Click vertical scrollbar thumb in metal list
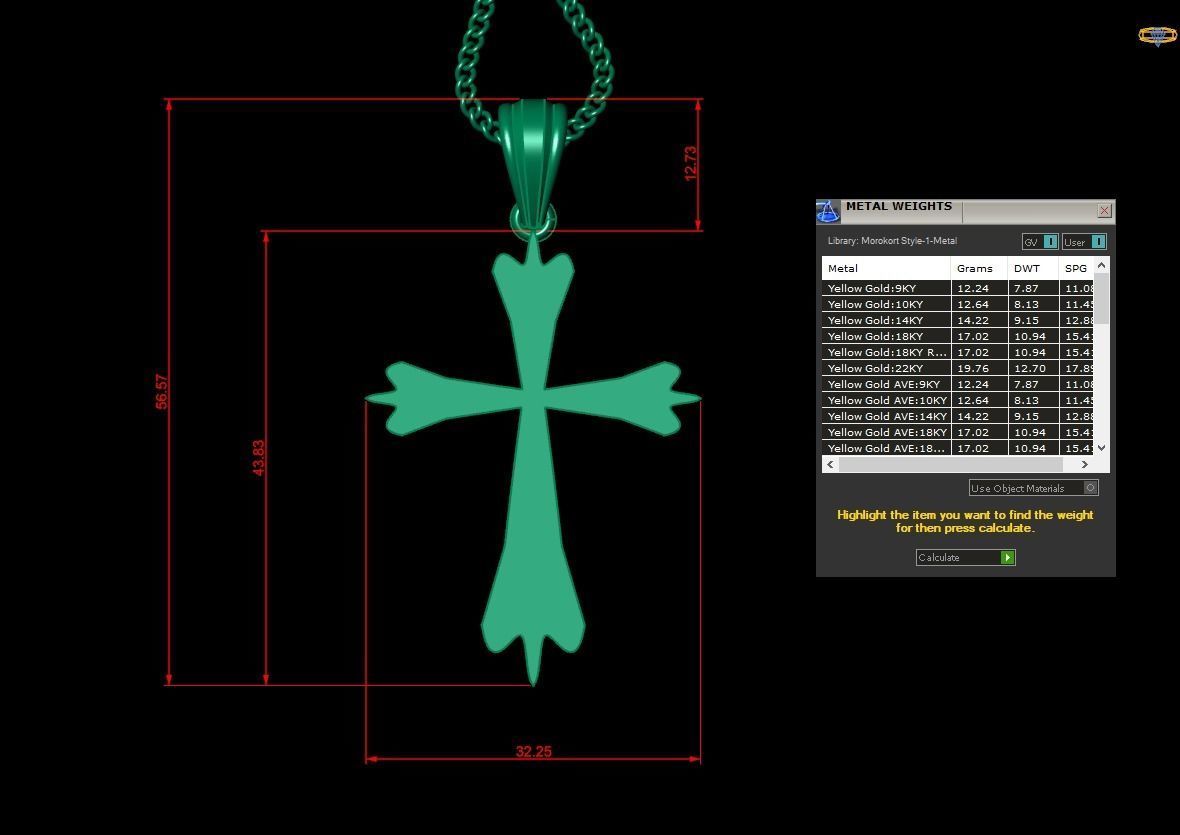 (x=1102, y=299)
